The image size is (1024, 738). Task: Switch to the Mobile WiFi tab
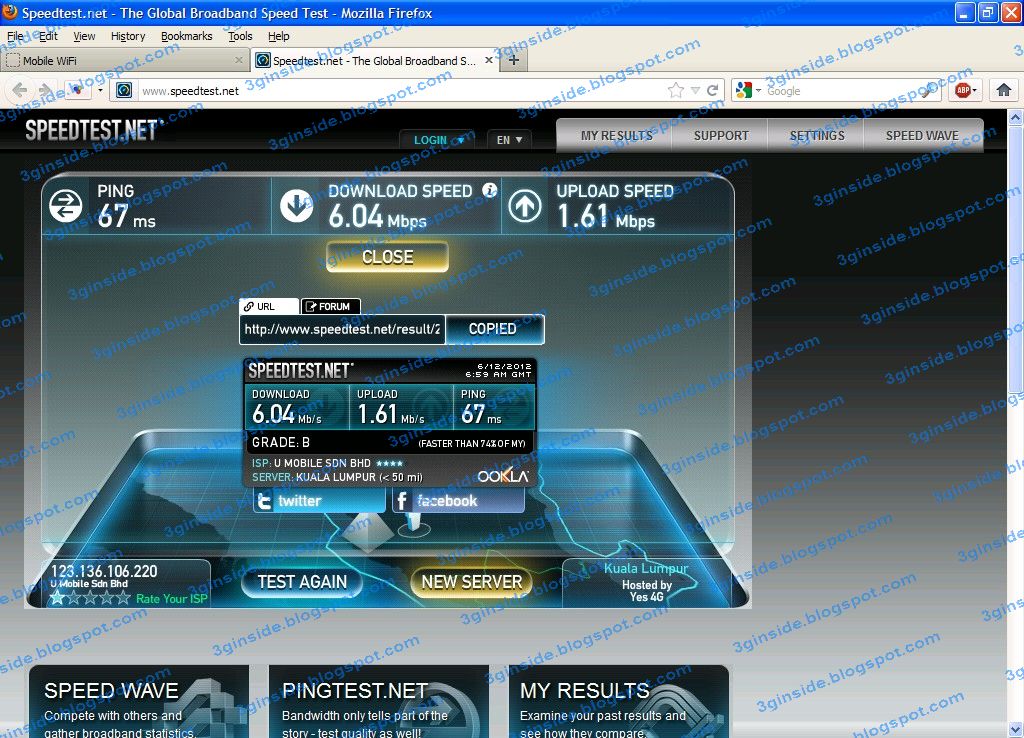(124, 60)
